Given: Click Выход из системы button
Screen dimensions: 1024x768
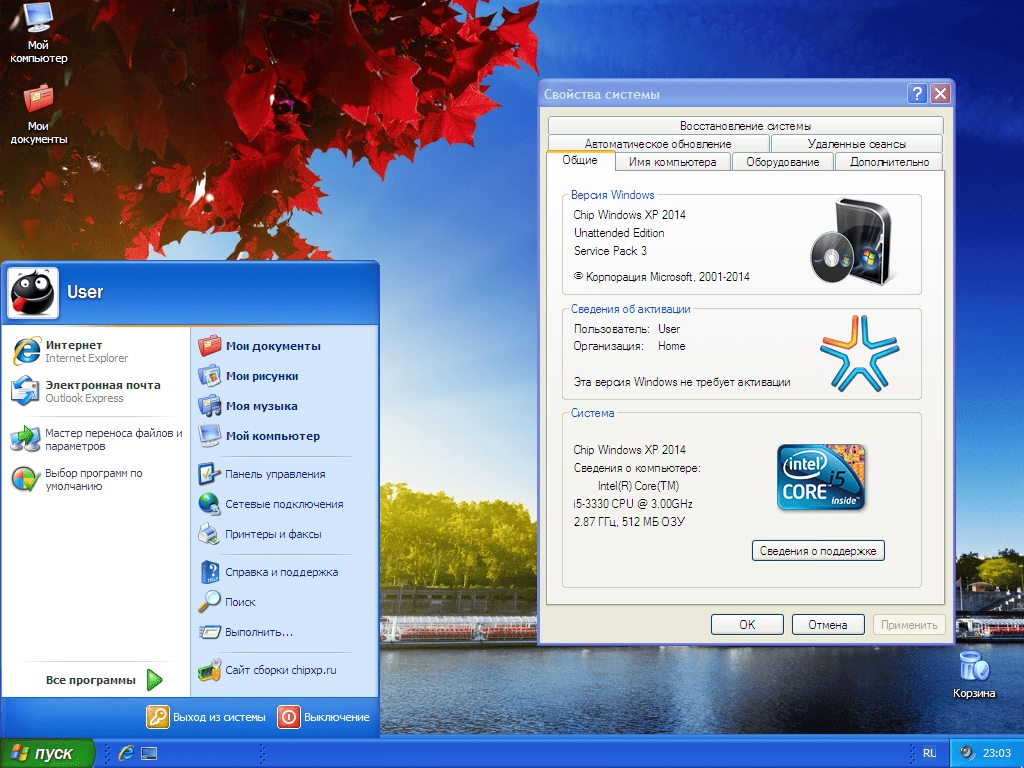Looking at the screenshot, I should coord(206,716).
